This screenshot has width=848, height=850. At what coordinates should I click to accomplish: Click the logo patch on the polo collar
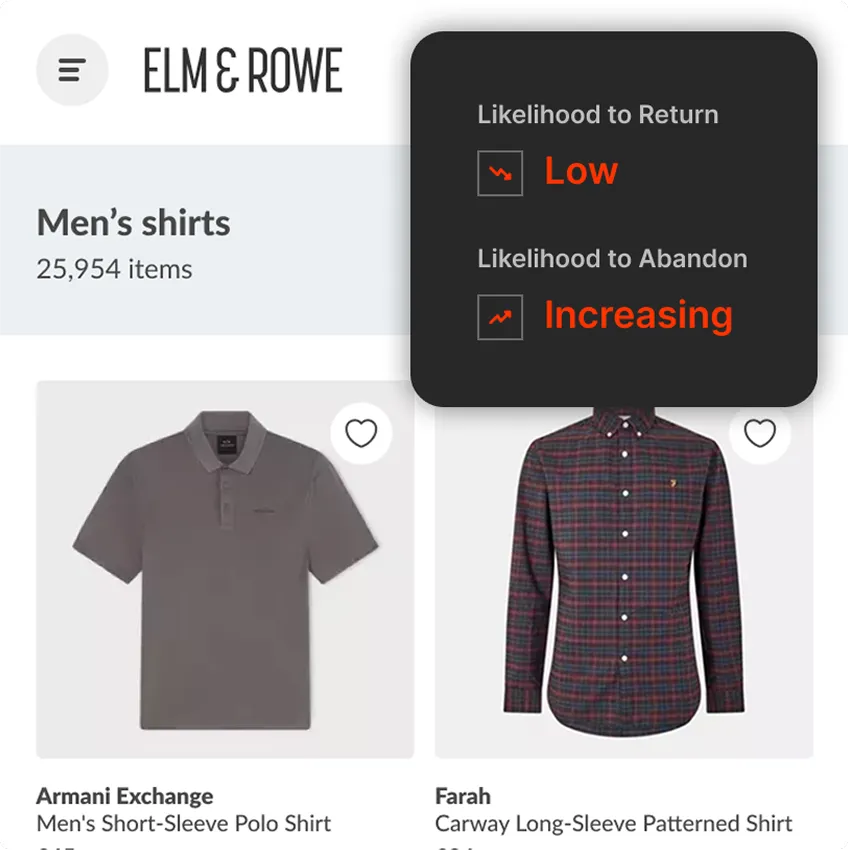pyautogui.click(x=227, y=445)
